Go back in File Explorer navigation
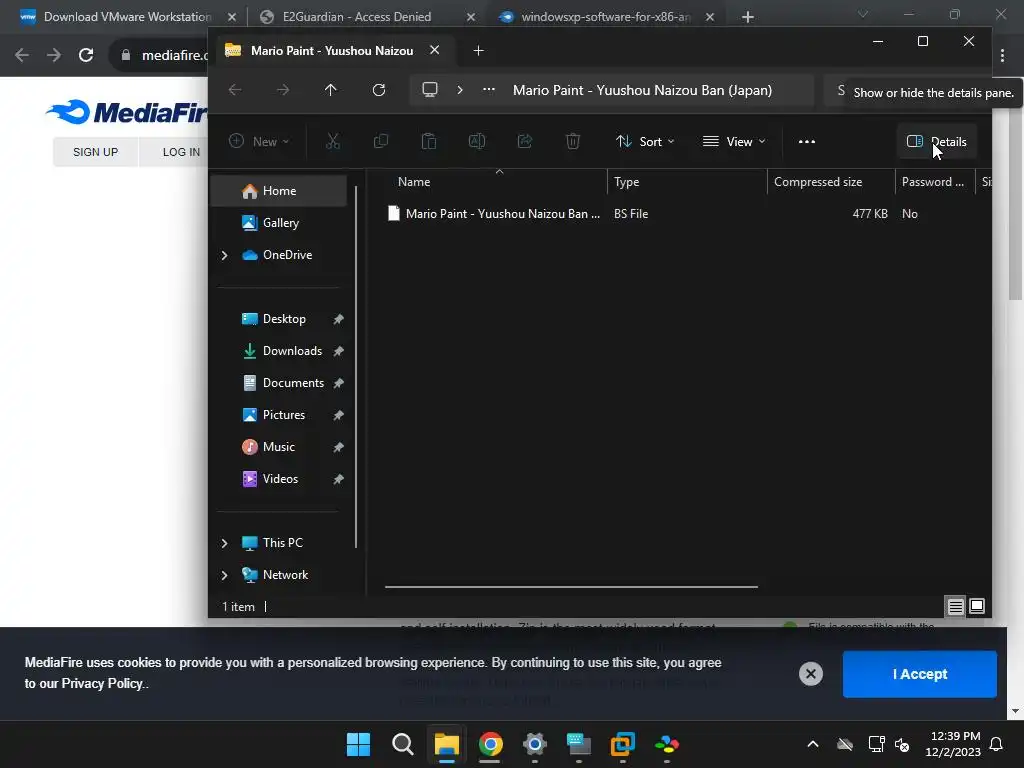This screenshot has width=1024, height=768. [235, 90]
